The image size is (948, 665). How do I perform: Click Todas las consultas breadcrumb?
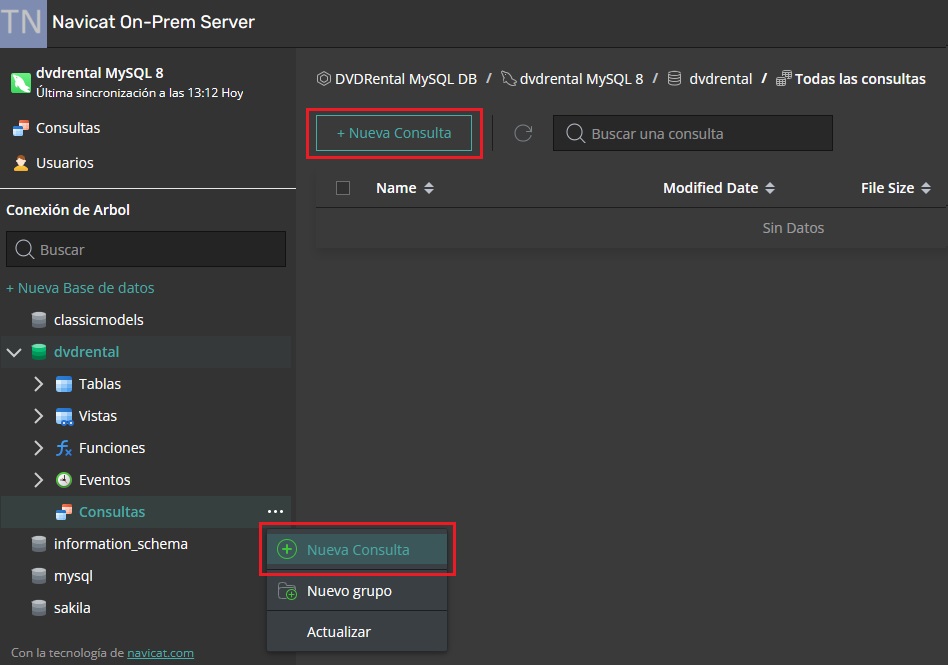coord(860,79)
